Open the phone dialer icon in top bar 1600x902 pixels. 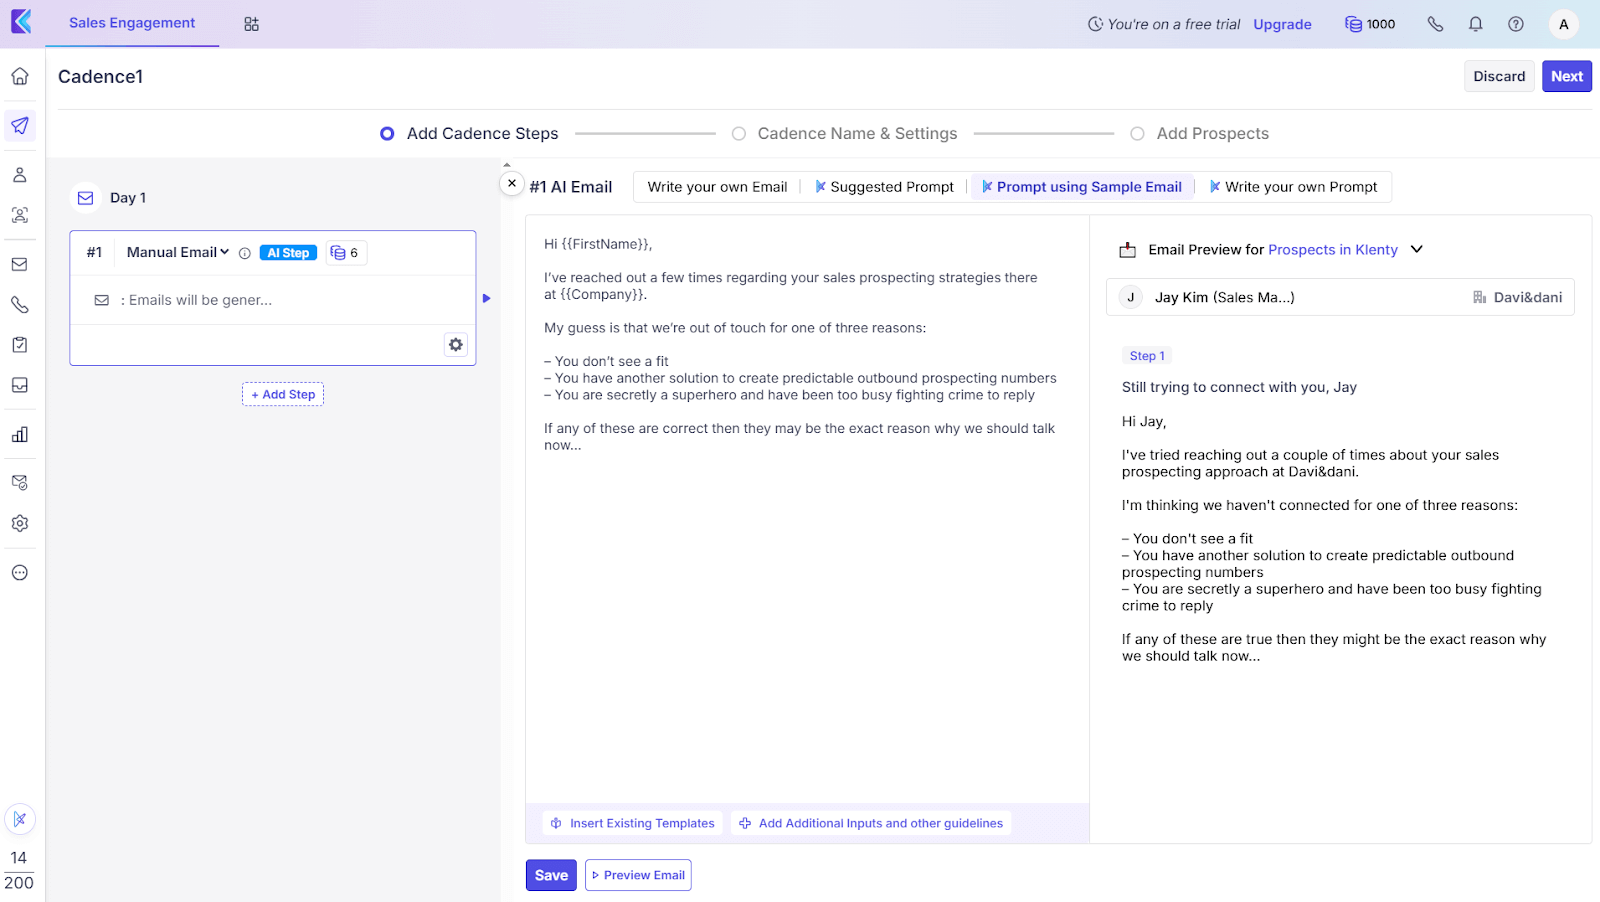(x=1435, y=24)
